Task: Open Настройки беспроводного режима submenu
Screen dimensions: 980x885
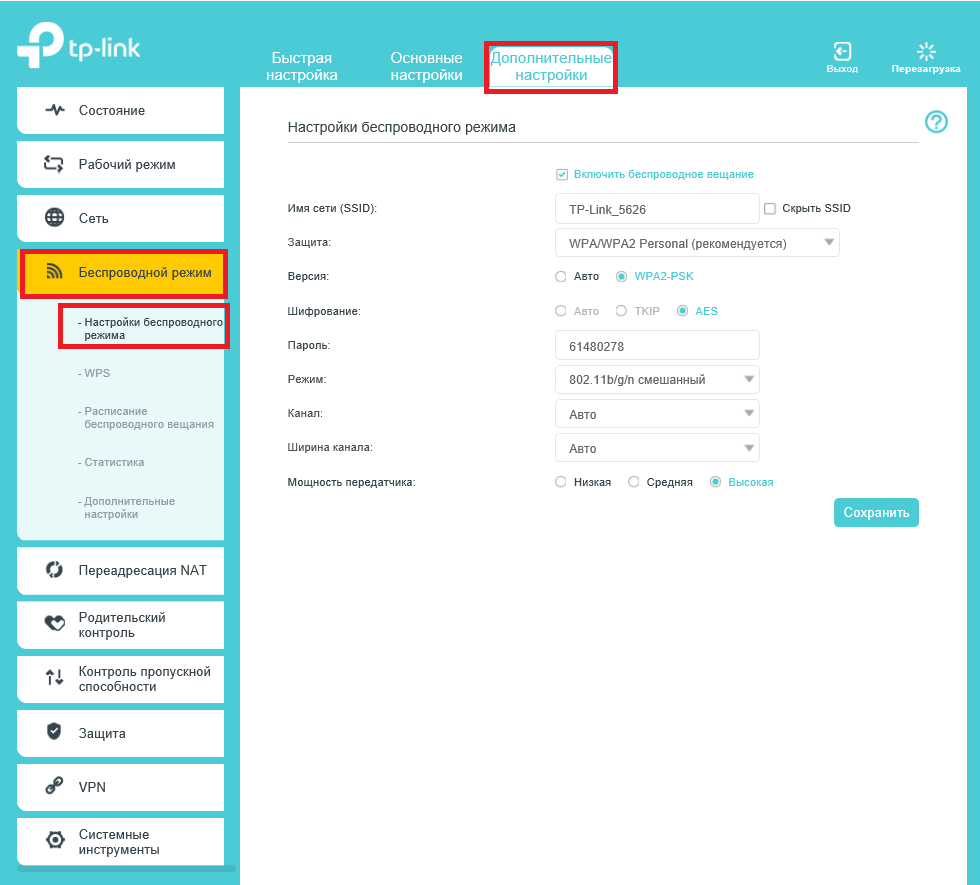Action: (150, 328)
